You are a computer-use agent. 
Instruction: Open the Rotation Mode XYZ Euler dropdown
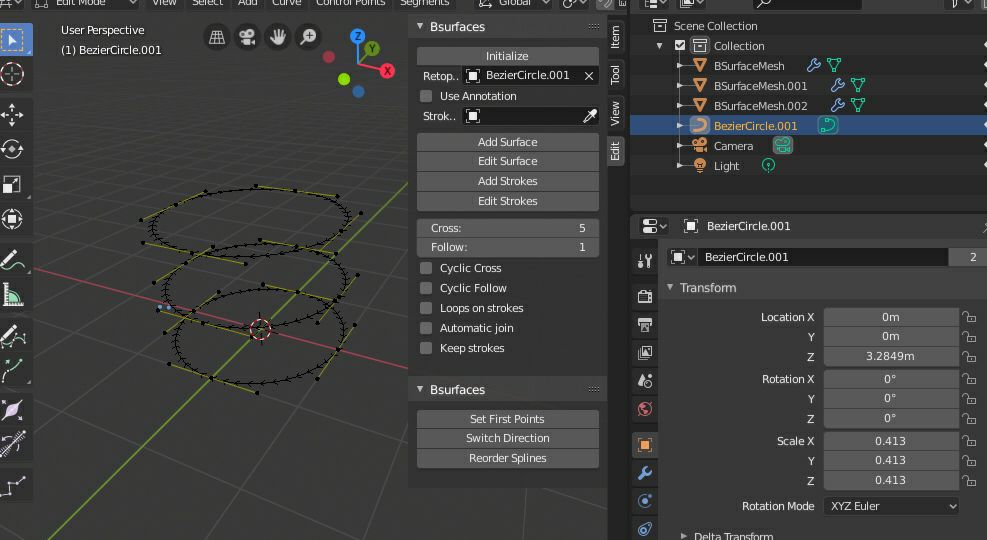pyautogui.click(x=891, y=506)
